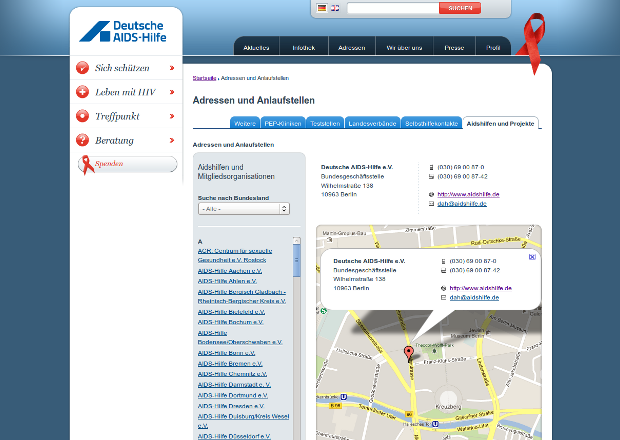Click the red ribbon icon on Spenden button

[87, 165]
